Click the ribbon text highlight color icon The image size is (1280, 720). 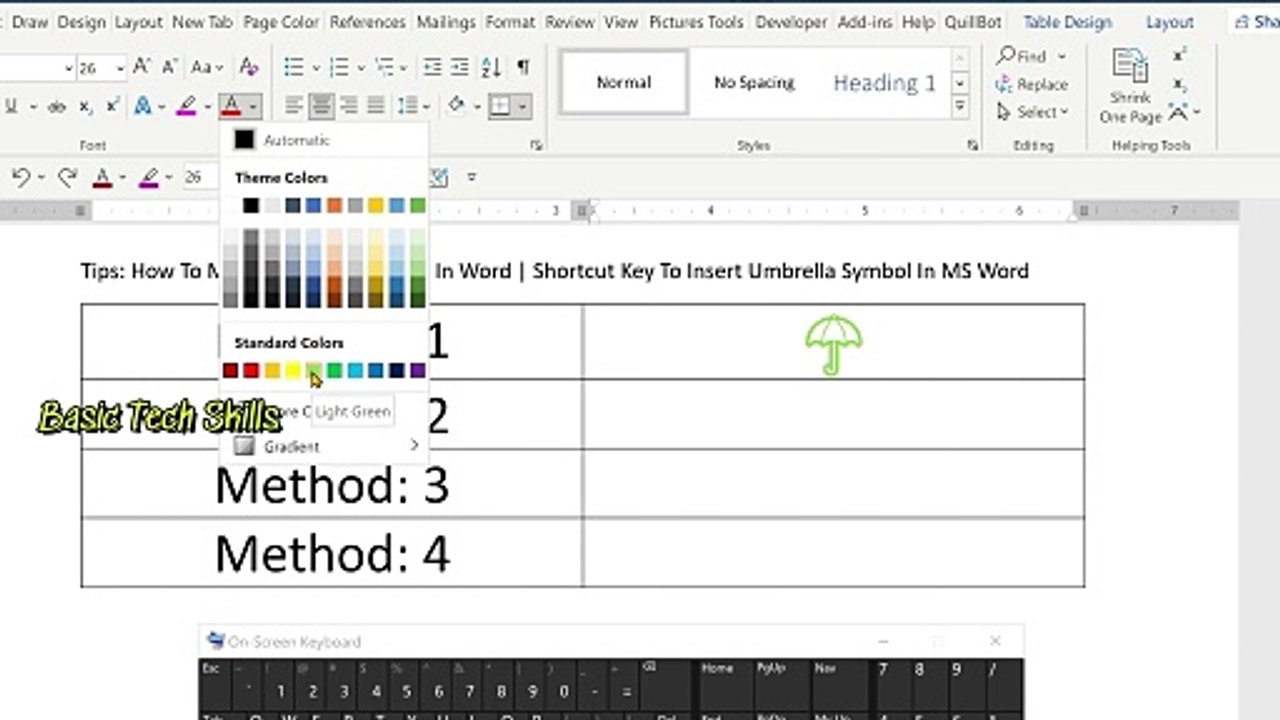coord(186,106)
